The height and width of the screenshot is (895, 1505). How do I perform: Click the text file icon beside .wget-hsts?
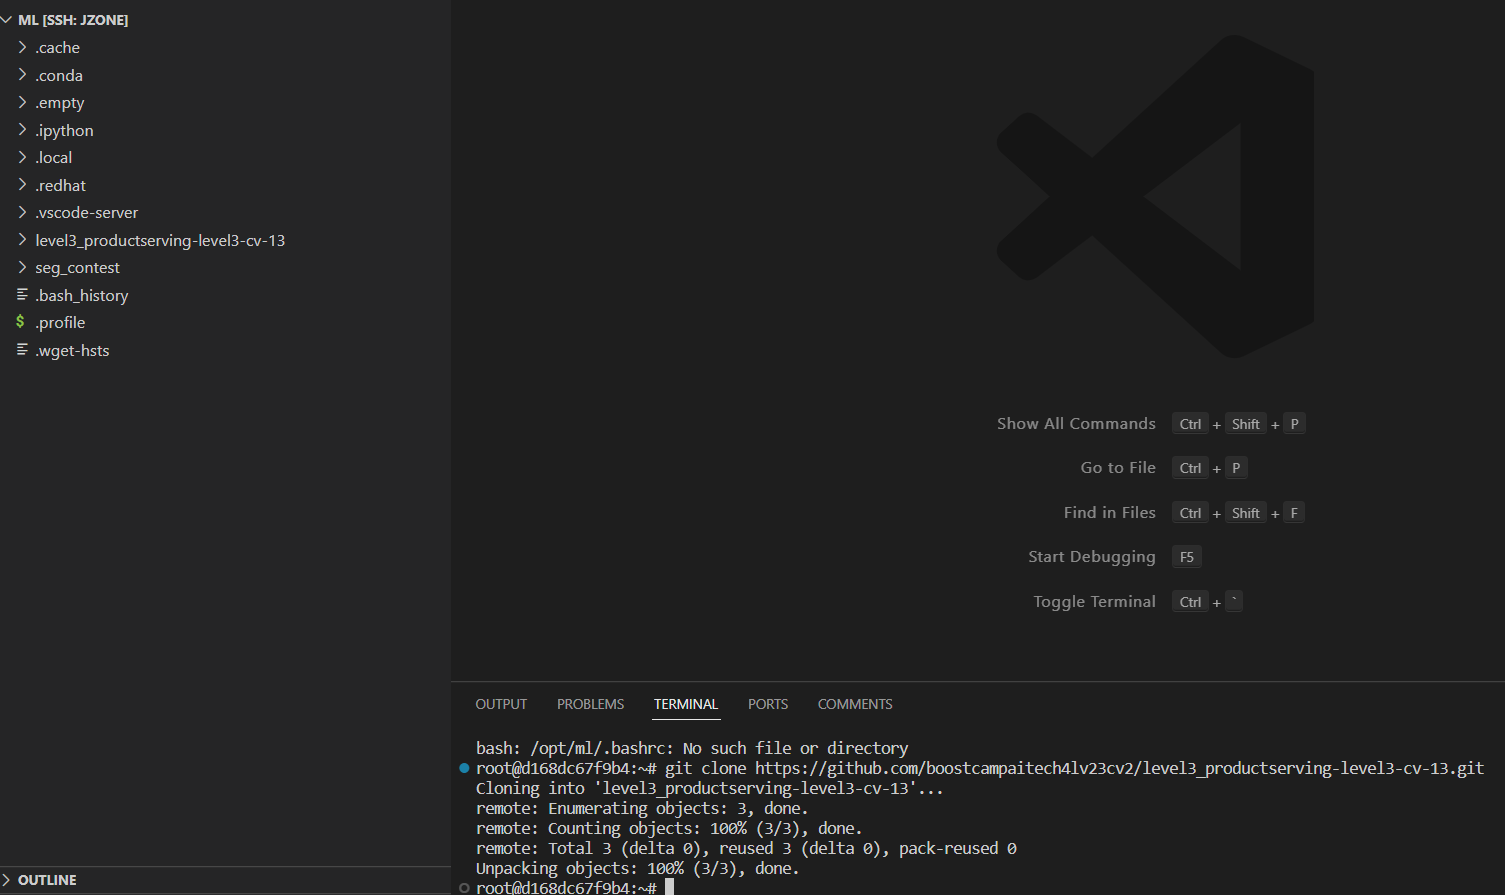coord(22,350)
